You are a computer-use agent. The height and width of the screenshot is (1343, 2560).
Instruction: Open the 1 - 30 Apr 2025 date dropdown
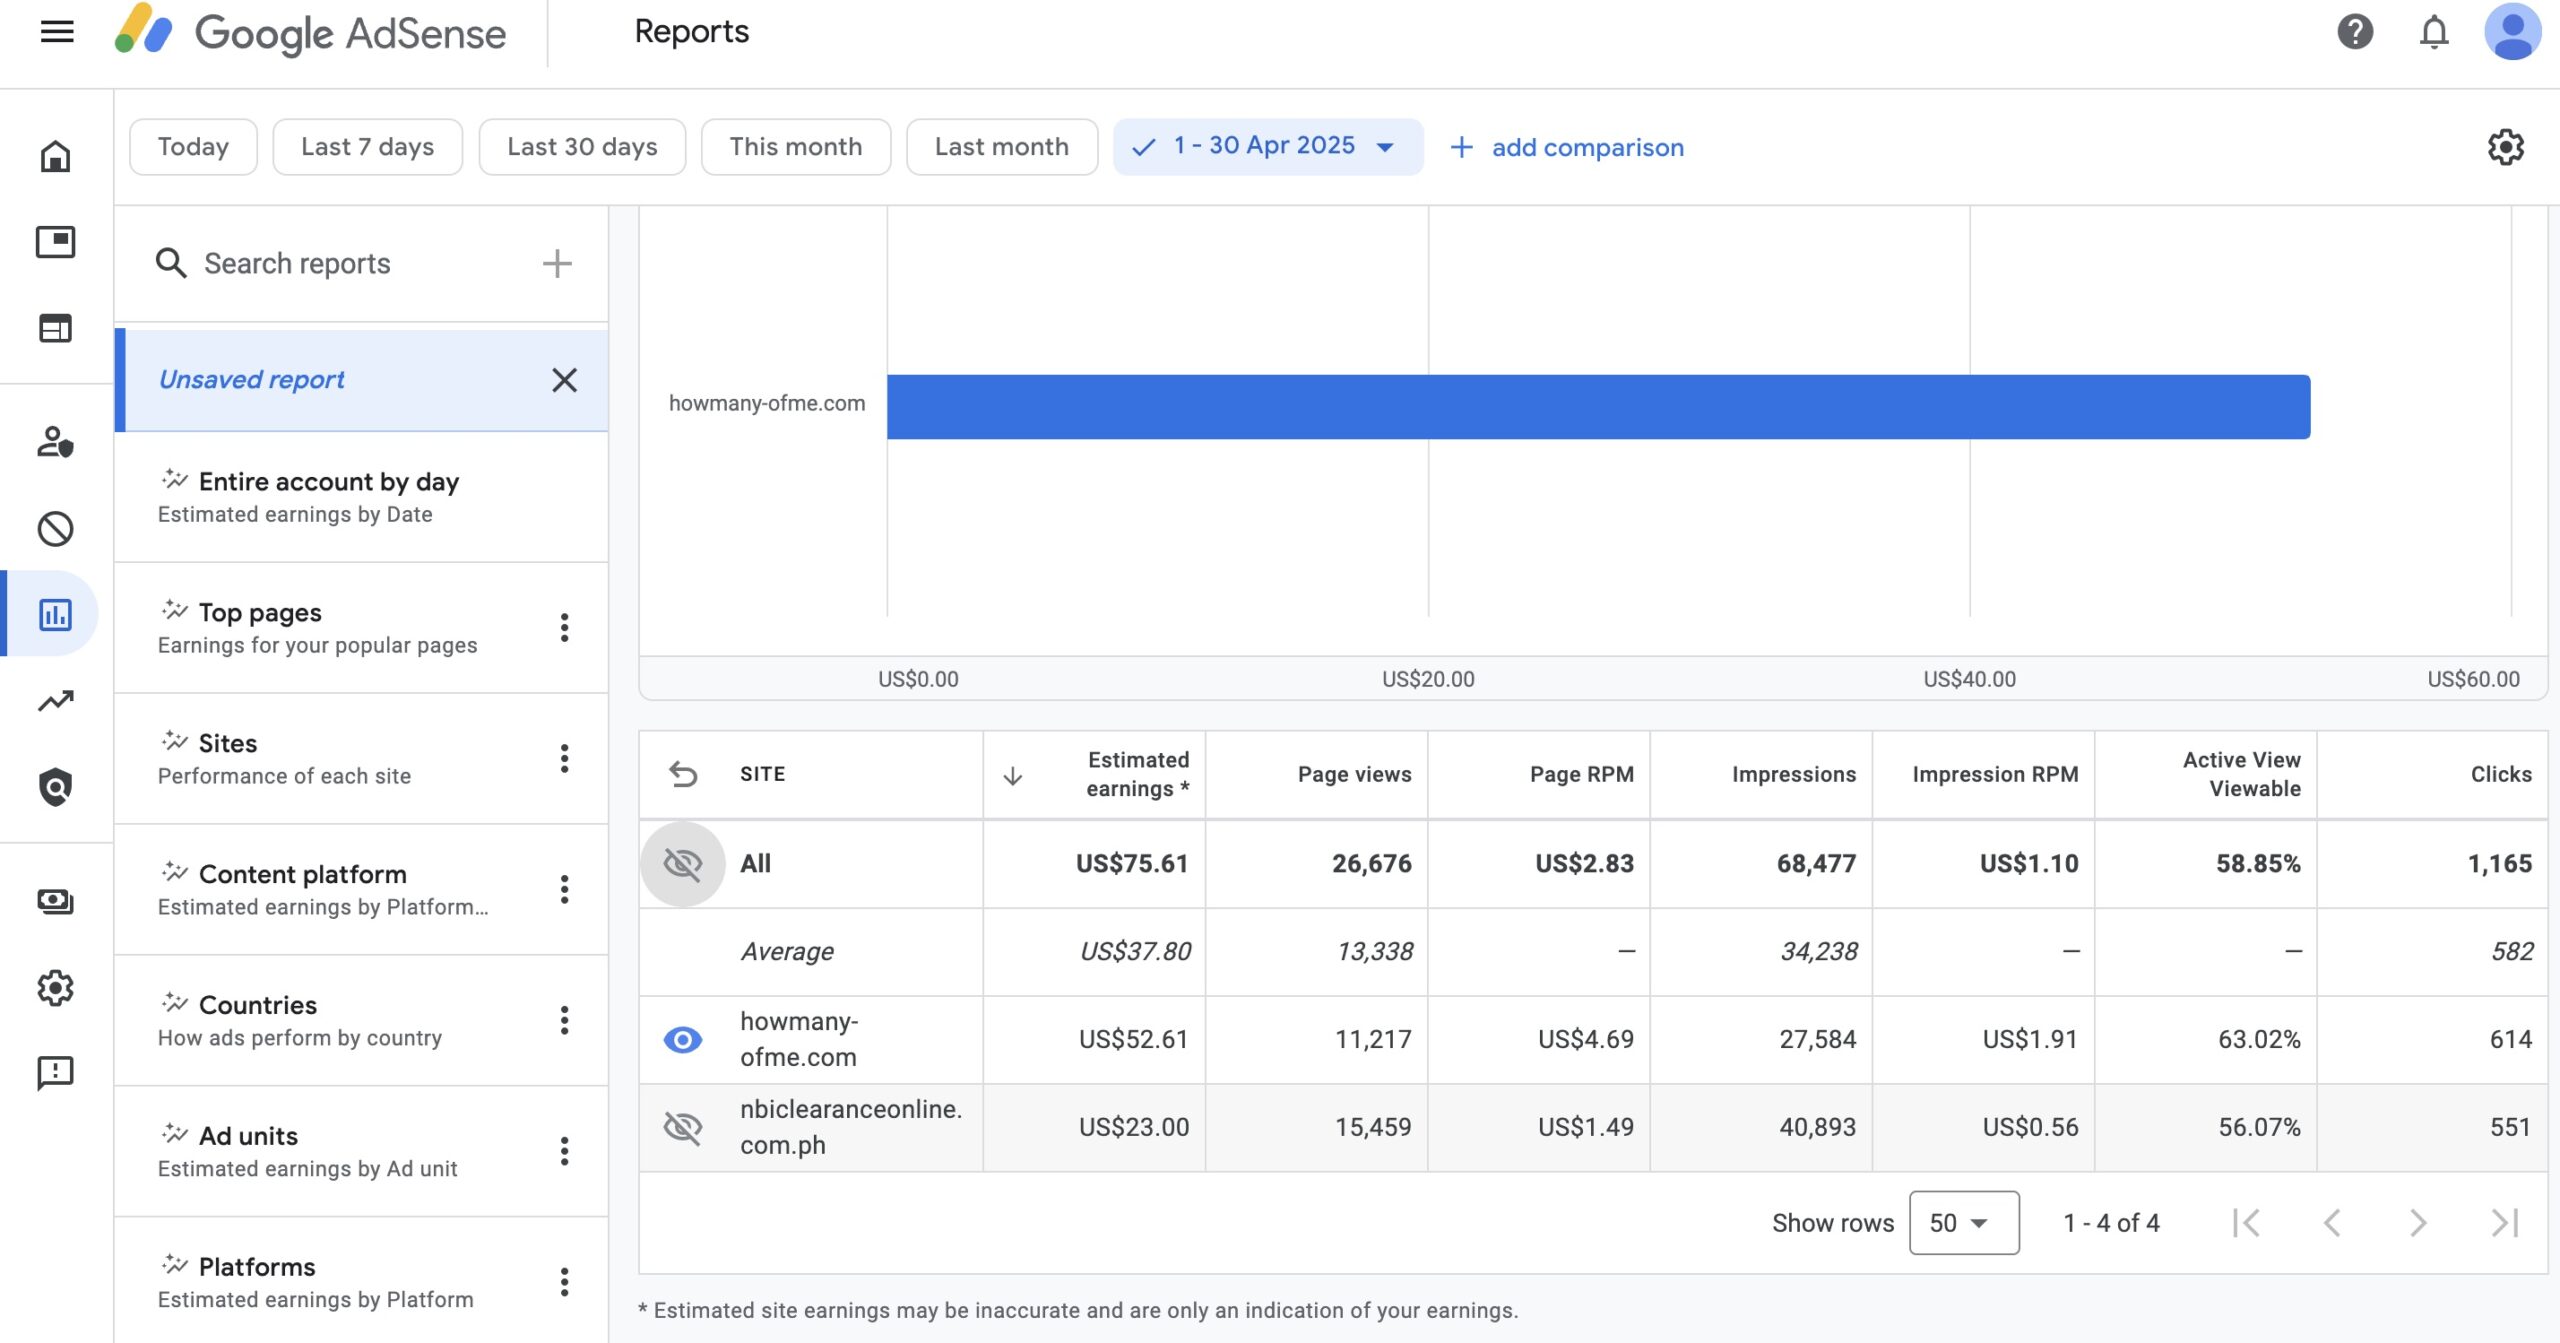pos(1268,147)
